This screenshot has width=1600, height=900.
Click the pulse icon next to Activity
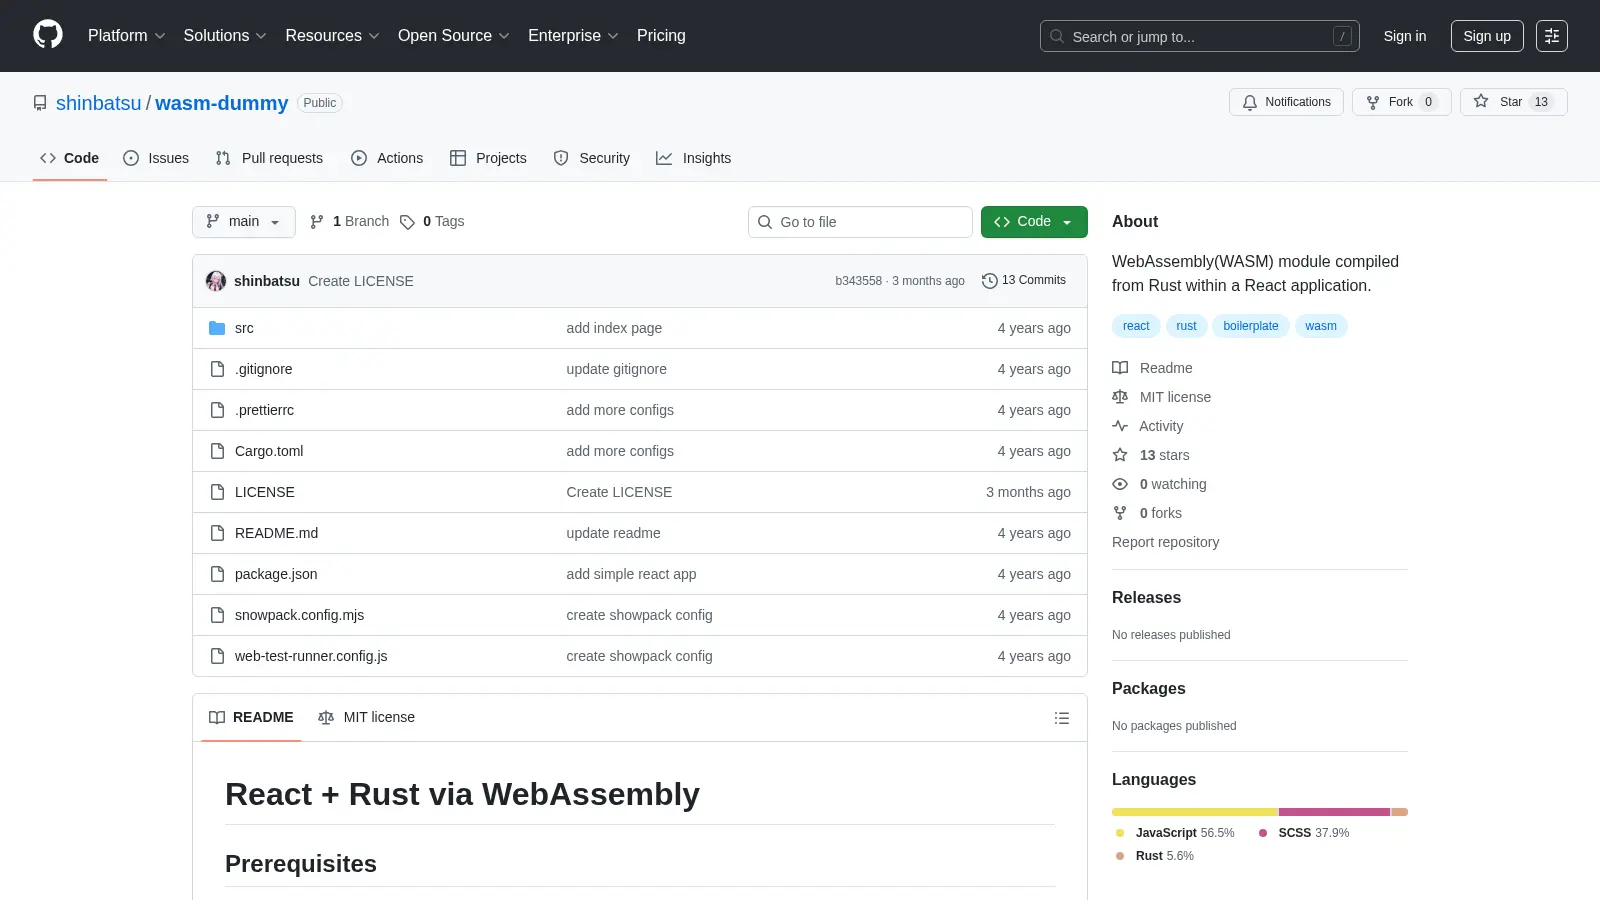point(1120,426)
